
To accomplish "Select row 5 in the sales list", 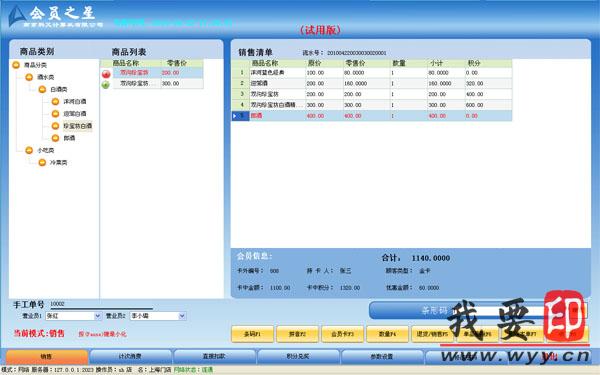I will 372,116.
